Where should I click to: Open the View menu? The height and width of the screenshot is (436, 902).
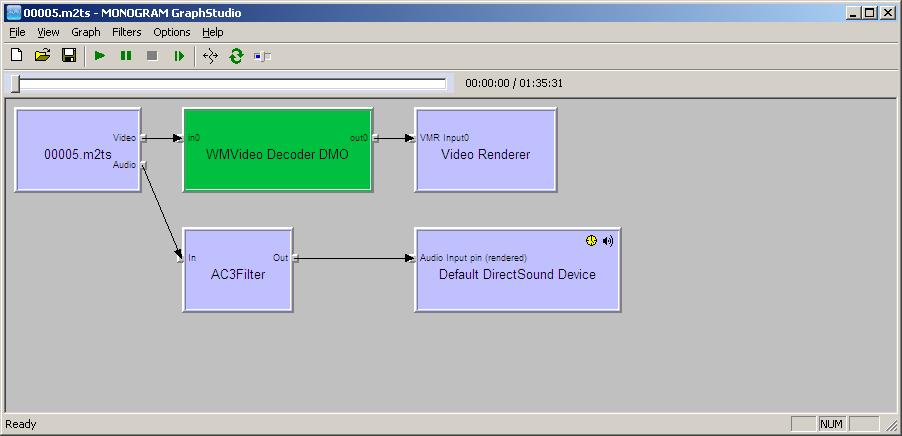click(x=48, y=32)
